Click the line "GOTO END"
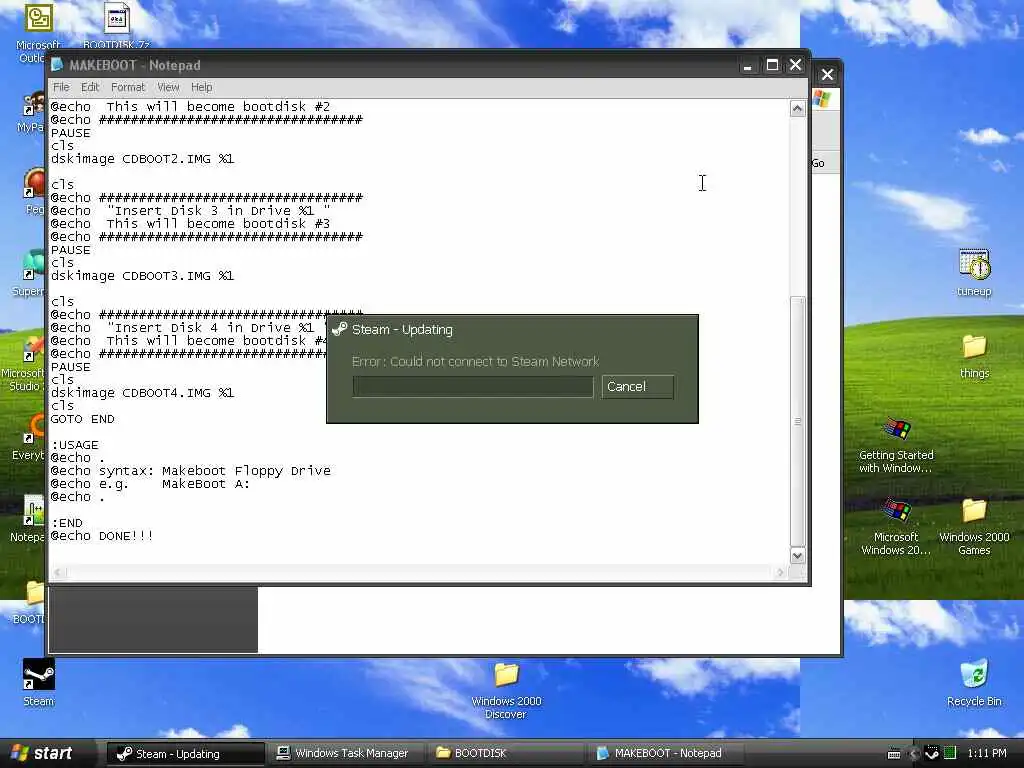 (82, 419)
